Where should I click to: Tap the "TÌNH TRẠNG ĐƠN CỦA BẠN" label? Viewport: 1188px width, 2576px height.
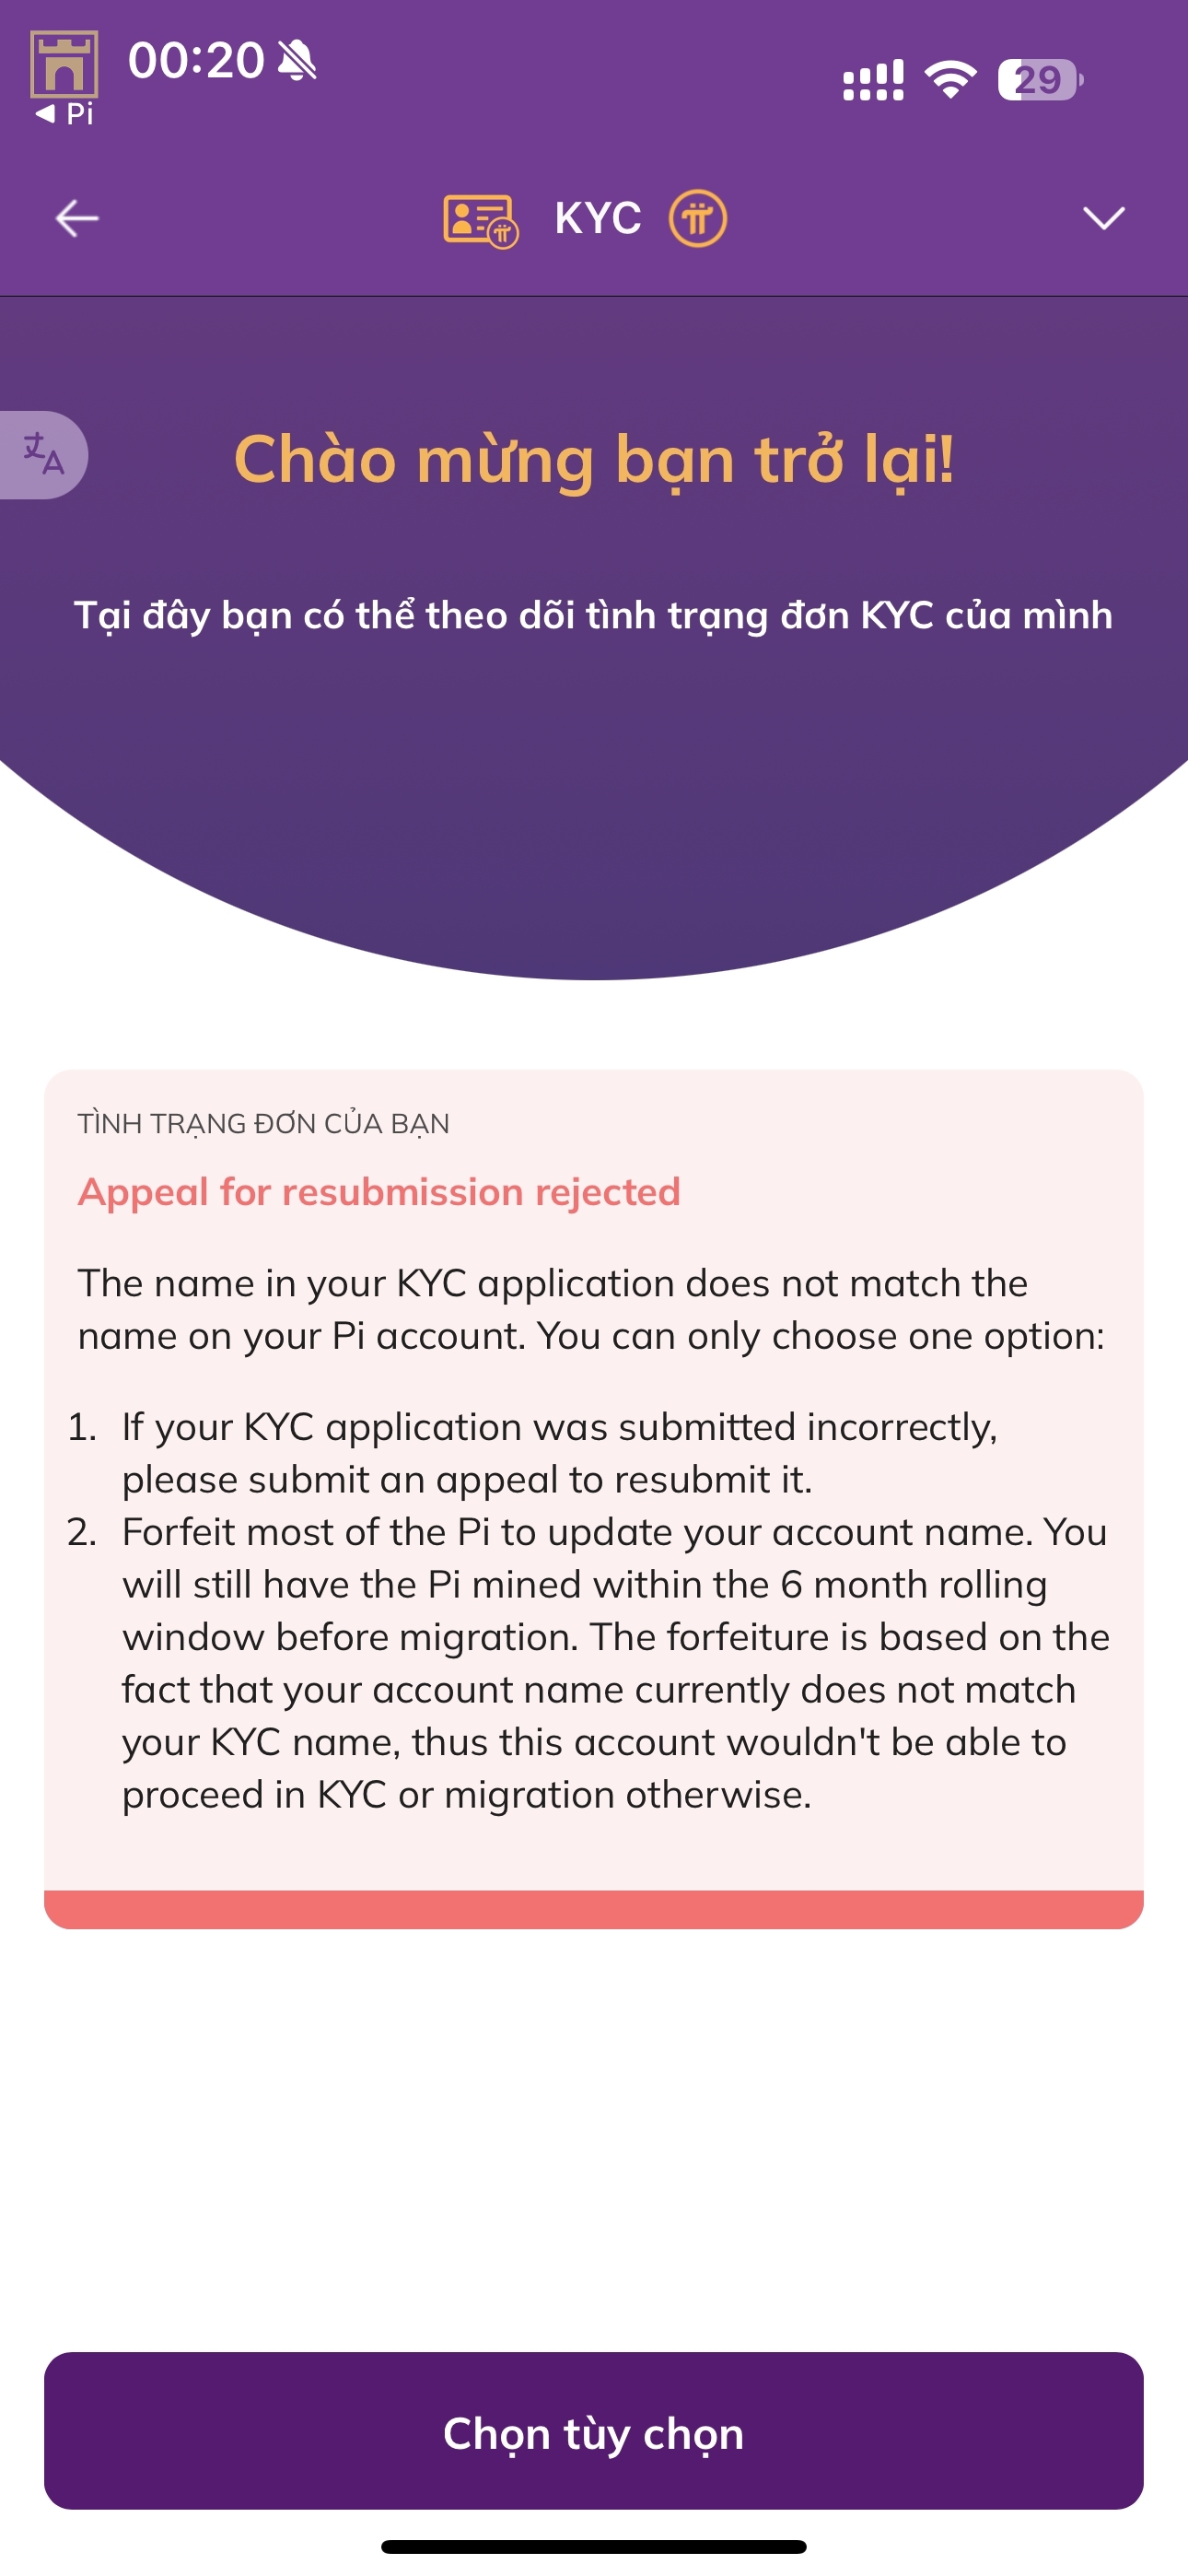pyautogui.click(x=264, y=1123)
